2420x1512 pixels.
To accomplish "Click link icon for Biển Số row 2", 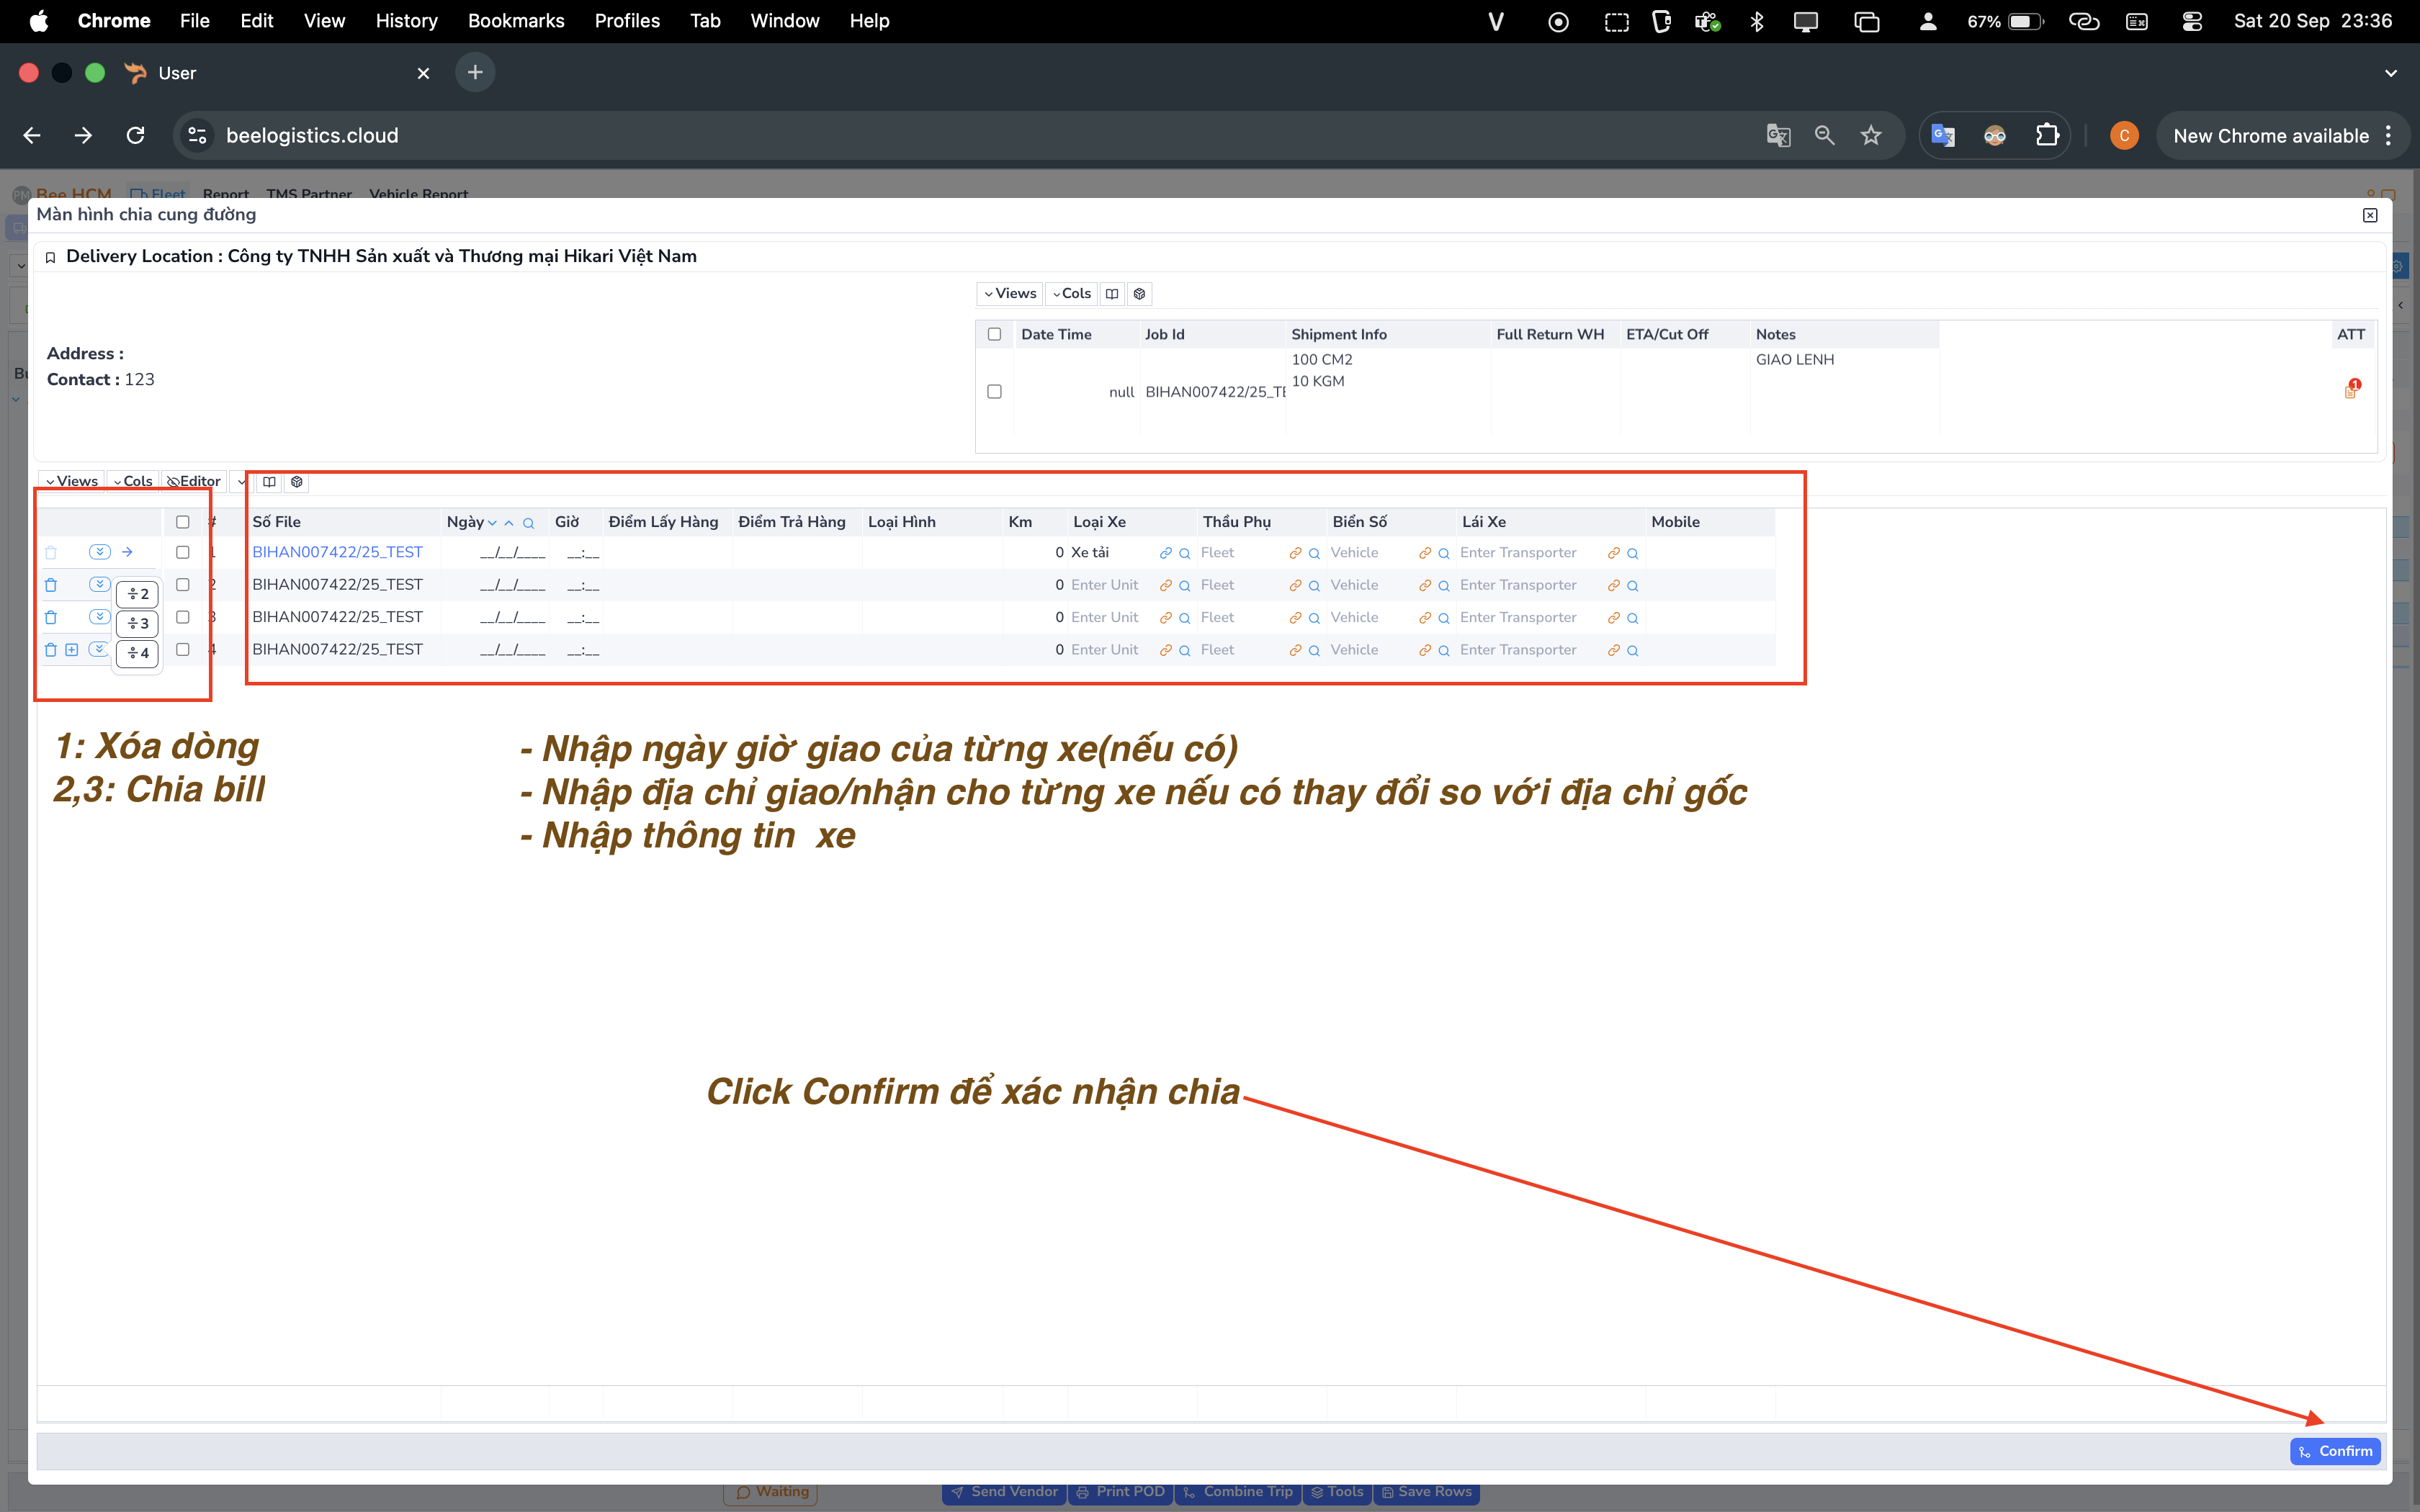I will pos(1424,586).
